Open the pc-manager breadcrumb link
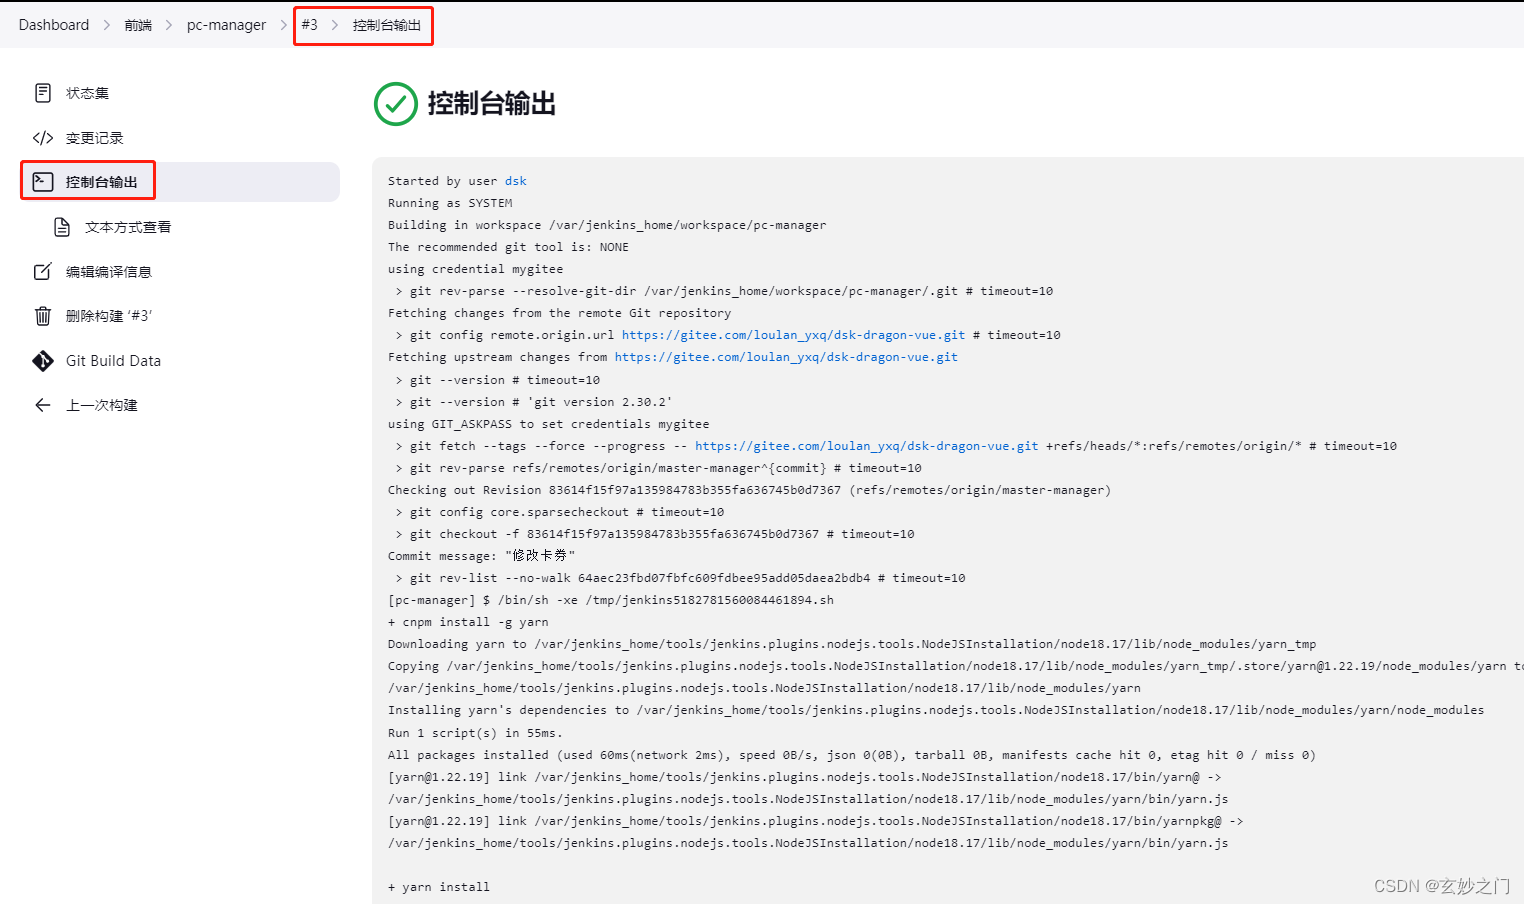The width and height of the screenshot is (1524, 904). click(226, 25)
